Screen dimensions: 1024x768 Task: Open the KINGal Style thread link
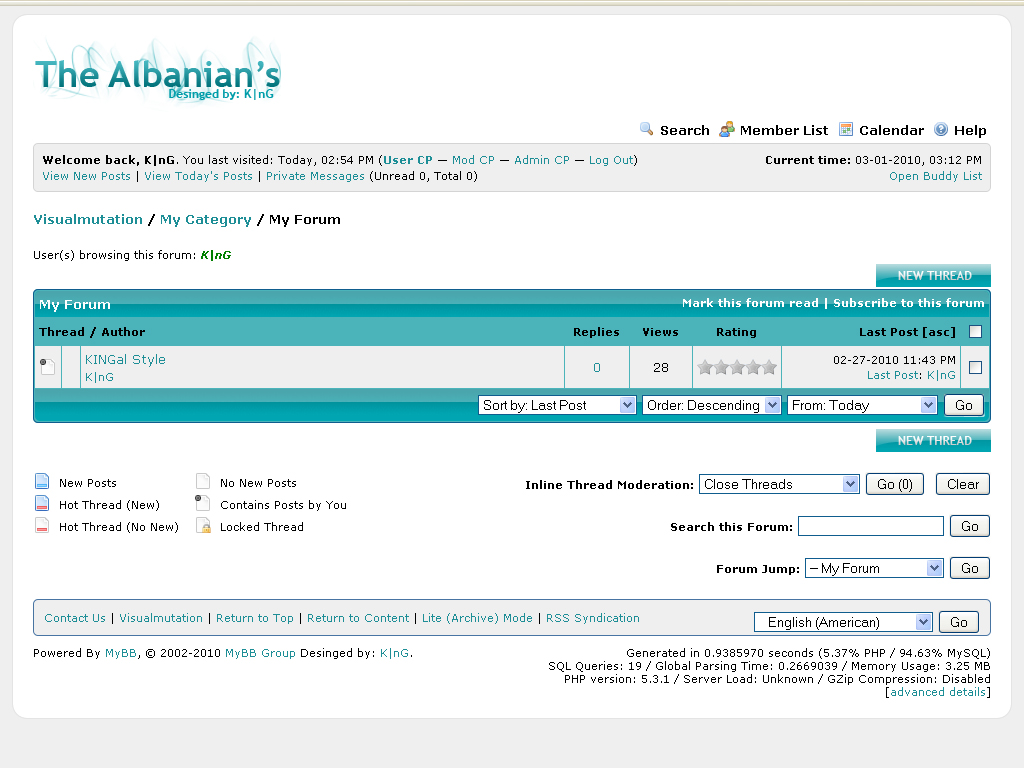(x=125, y=359)
